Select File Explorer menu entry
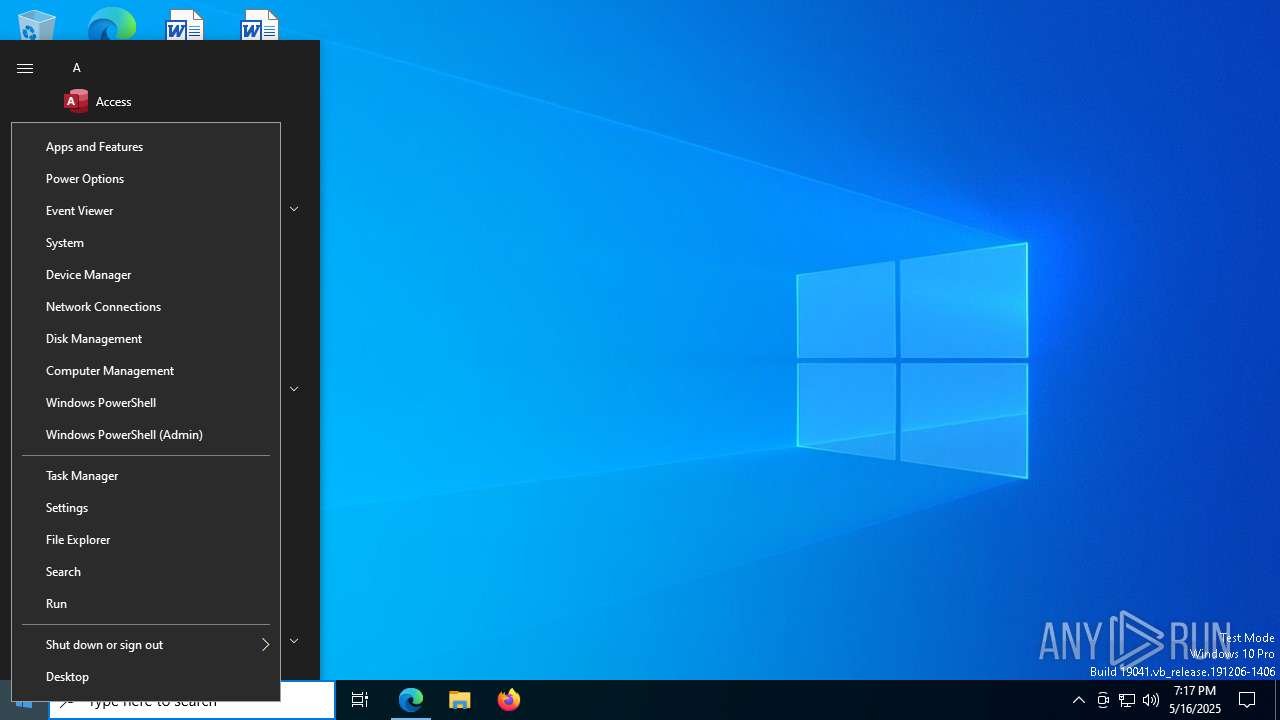The image size is (1280, 720). point(146,540)
